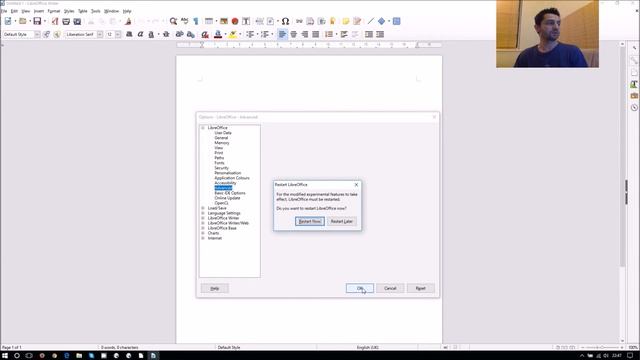The height and width of the screenshot is (360, 640).
Task: Click the Windows Start button
Action: 5,356
